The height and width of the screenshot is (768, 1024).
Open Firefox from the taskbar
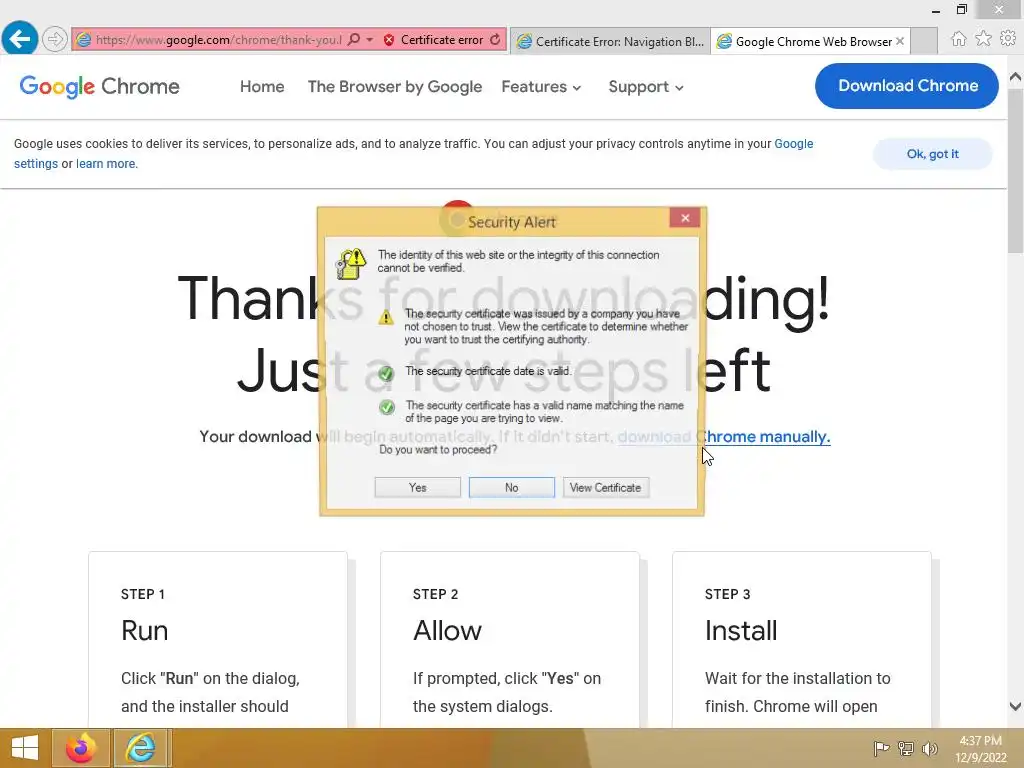(x=80, y=748)
